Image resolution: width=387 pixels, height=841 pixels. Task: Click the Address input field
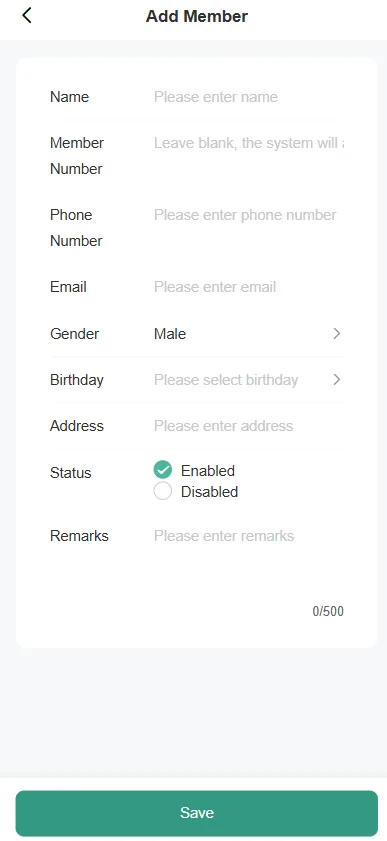coord(249,426)
